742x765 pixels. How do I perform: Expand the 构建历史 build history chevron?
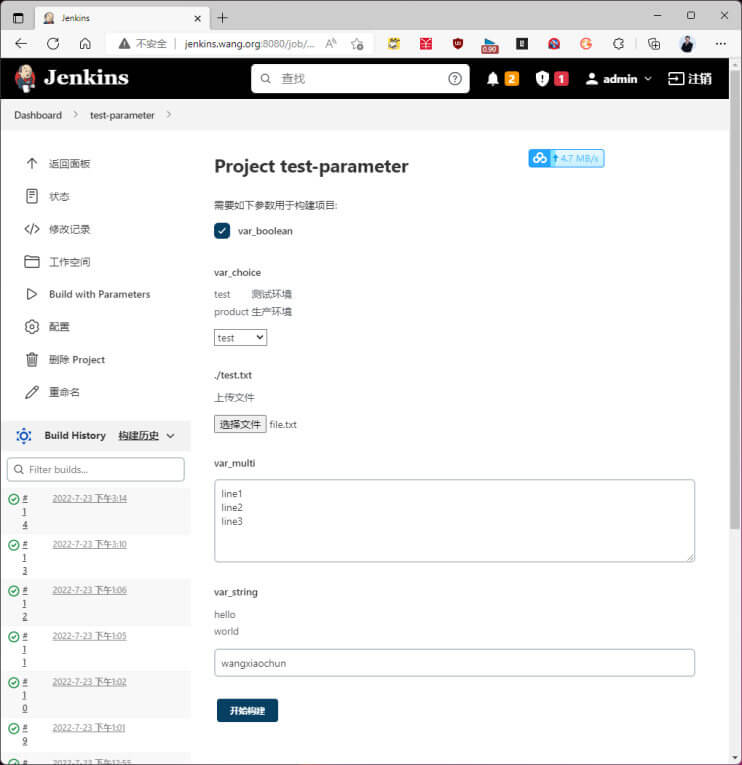tap(170, 436)
